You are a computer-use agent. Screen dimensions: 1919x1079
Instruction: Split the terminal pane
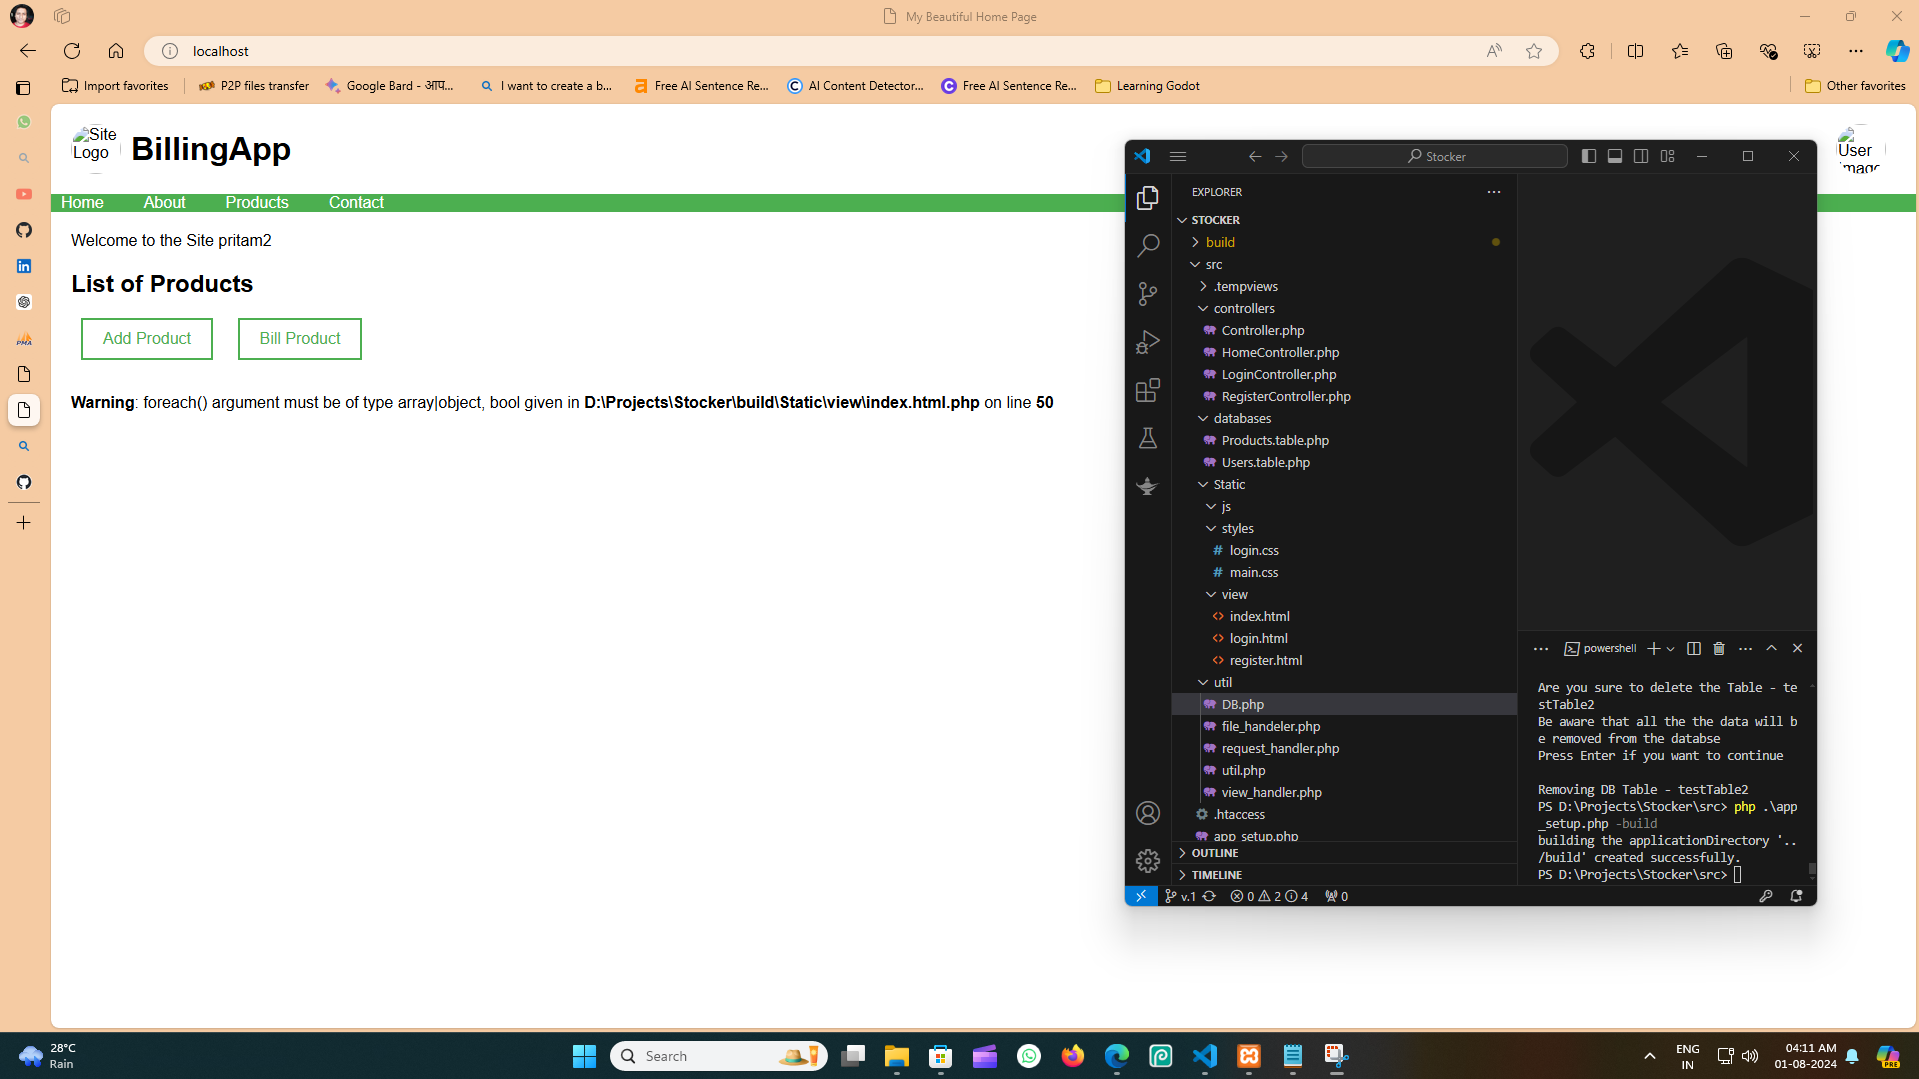click(x=1693, y=648)
